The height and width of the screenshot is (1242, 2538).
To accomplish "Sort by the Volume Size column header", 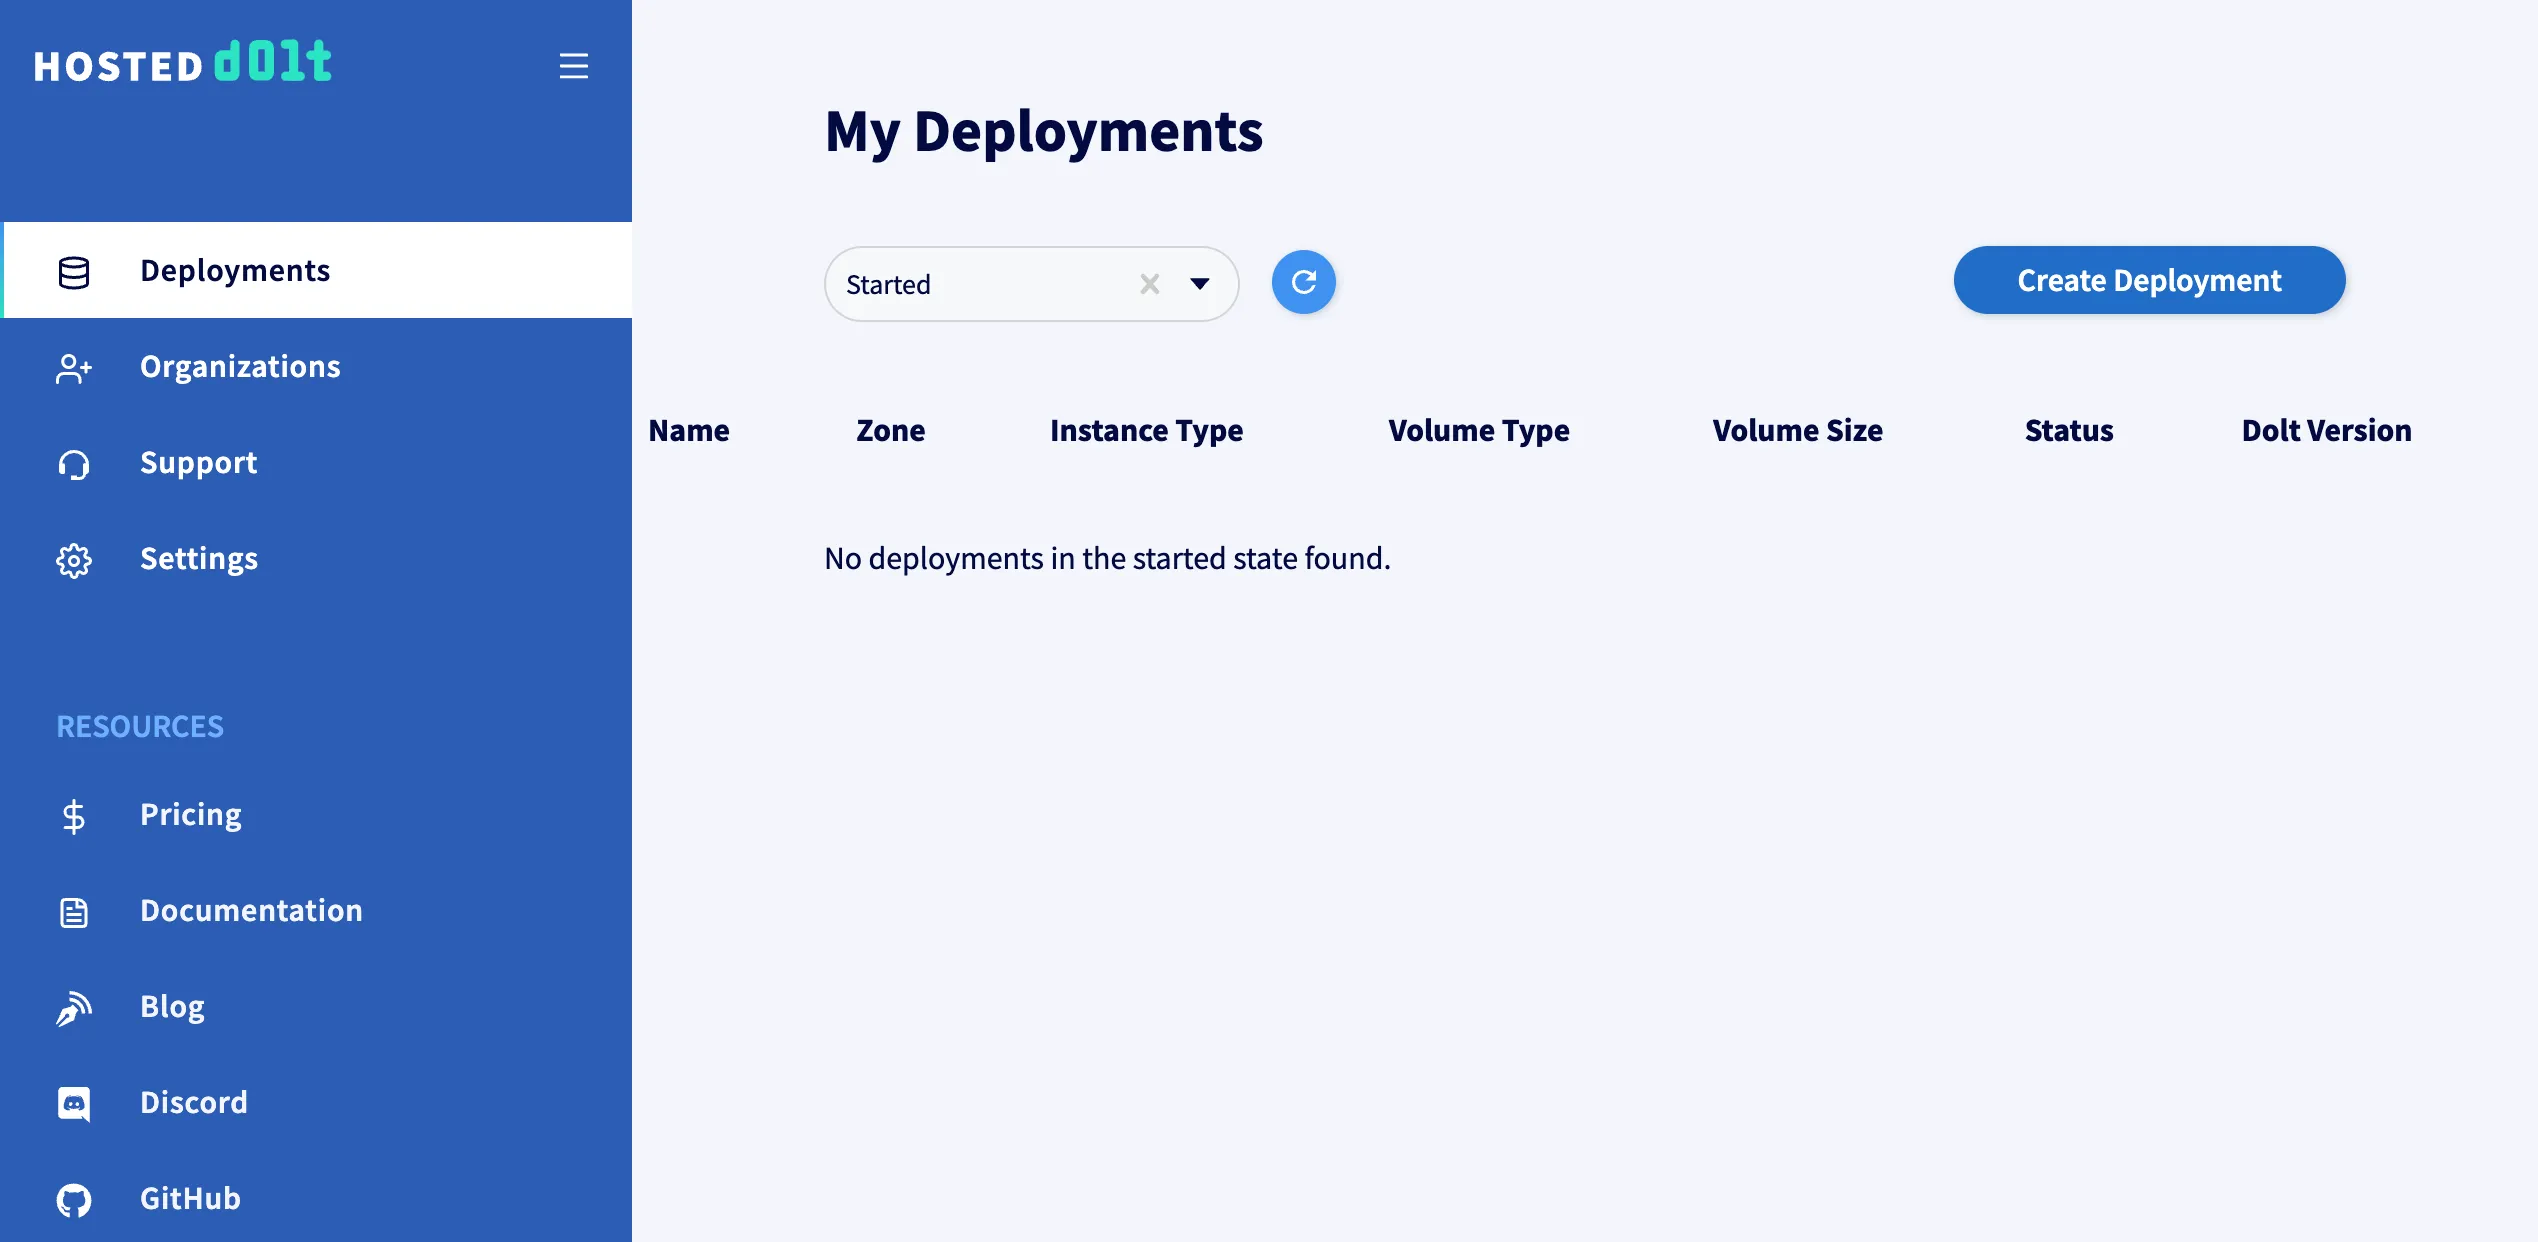I will tap(1795, 430).
